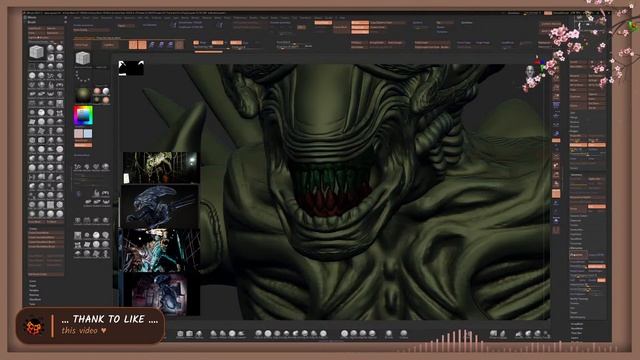Select the leftmost brush icon in the bottom shelf

[x=180, y=334]
